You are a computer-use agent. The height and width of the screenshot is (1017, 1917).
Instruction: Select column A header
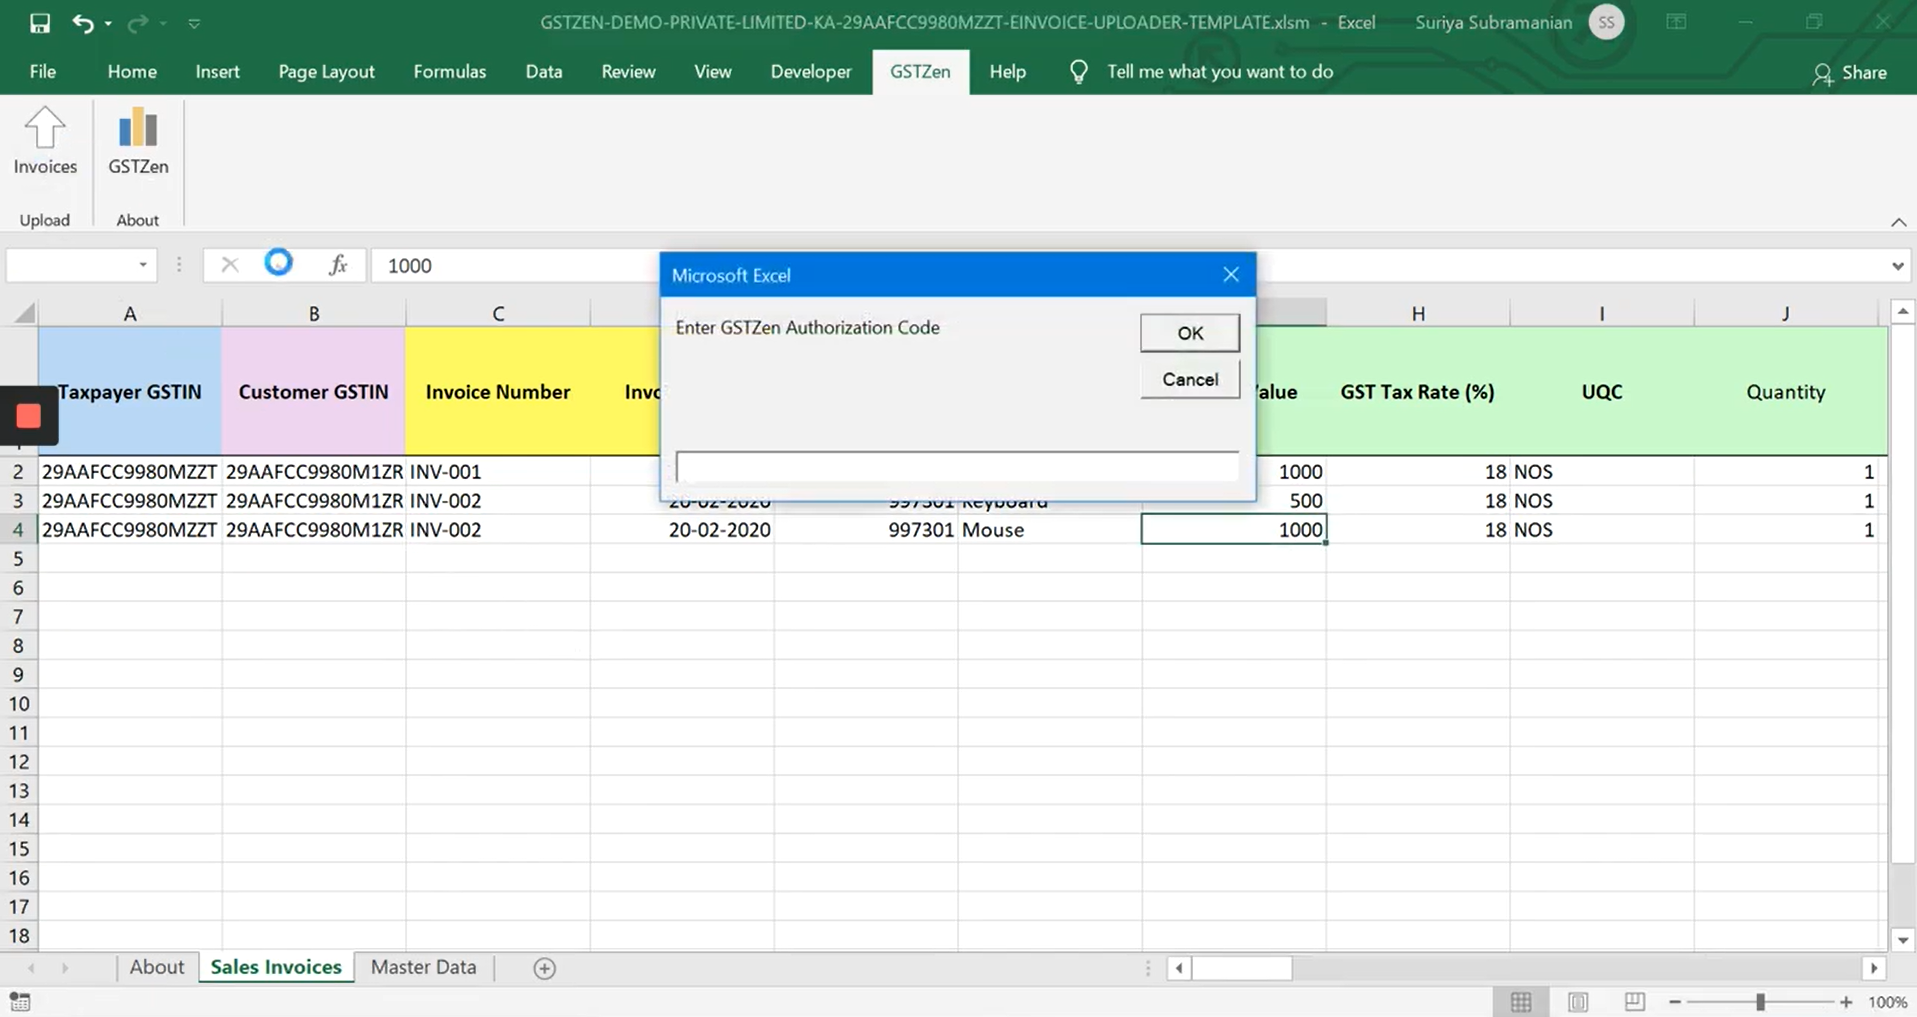coord(130,313)
